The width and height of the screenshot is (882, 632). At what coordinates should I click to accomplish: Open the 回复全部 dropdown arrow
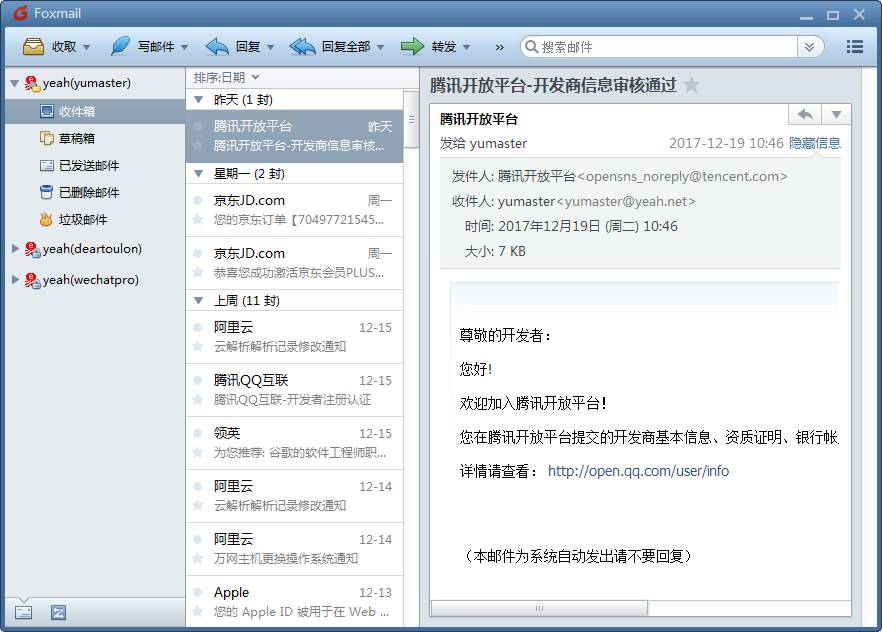click(381, 47)
